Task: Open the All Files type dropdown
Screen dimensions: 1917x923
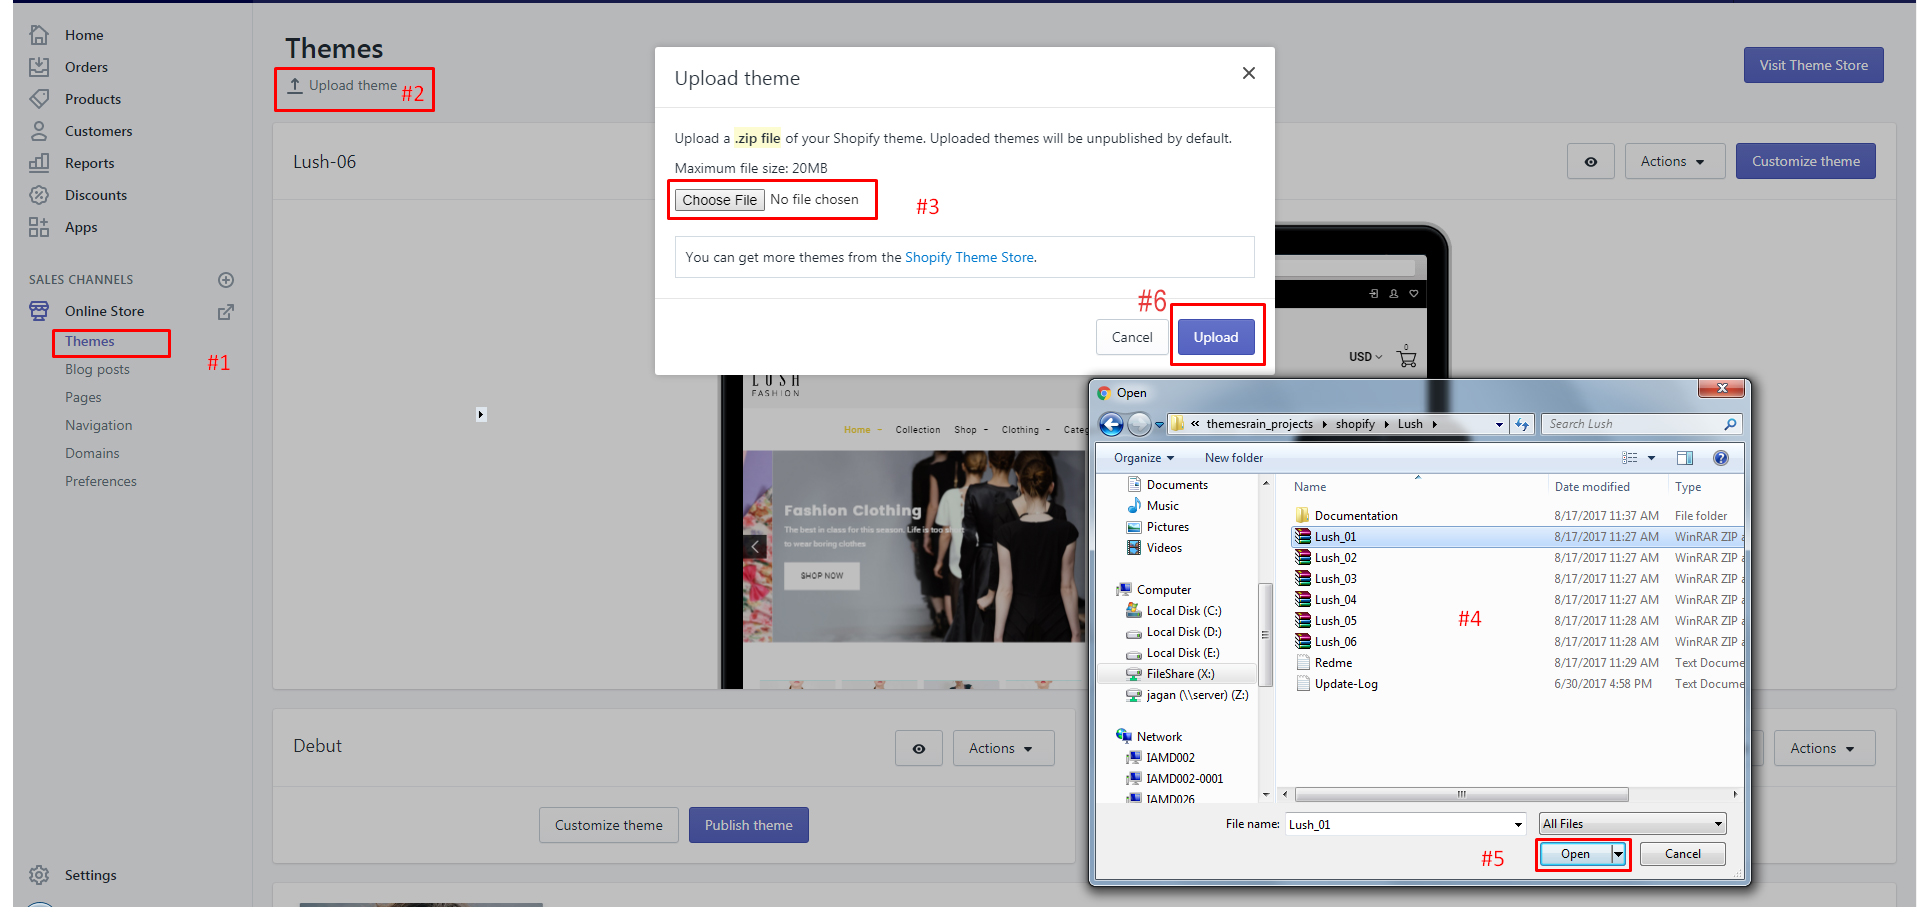Action: (x=1632, y=824)
